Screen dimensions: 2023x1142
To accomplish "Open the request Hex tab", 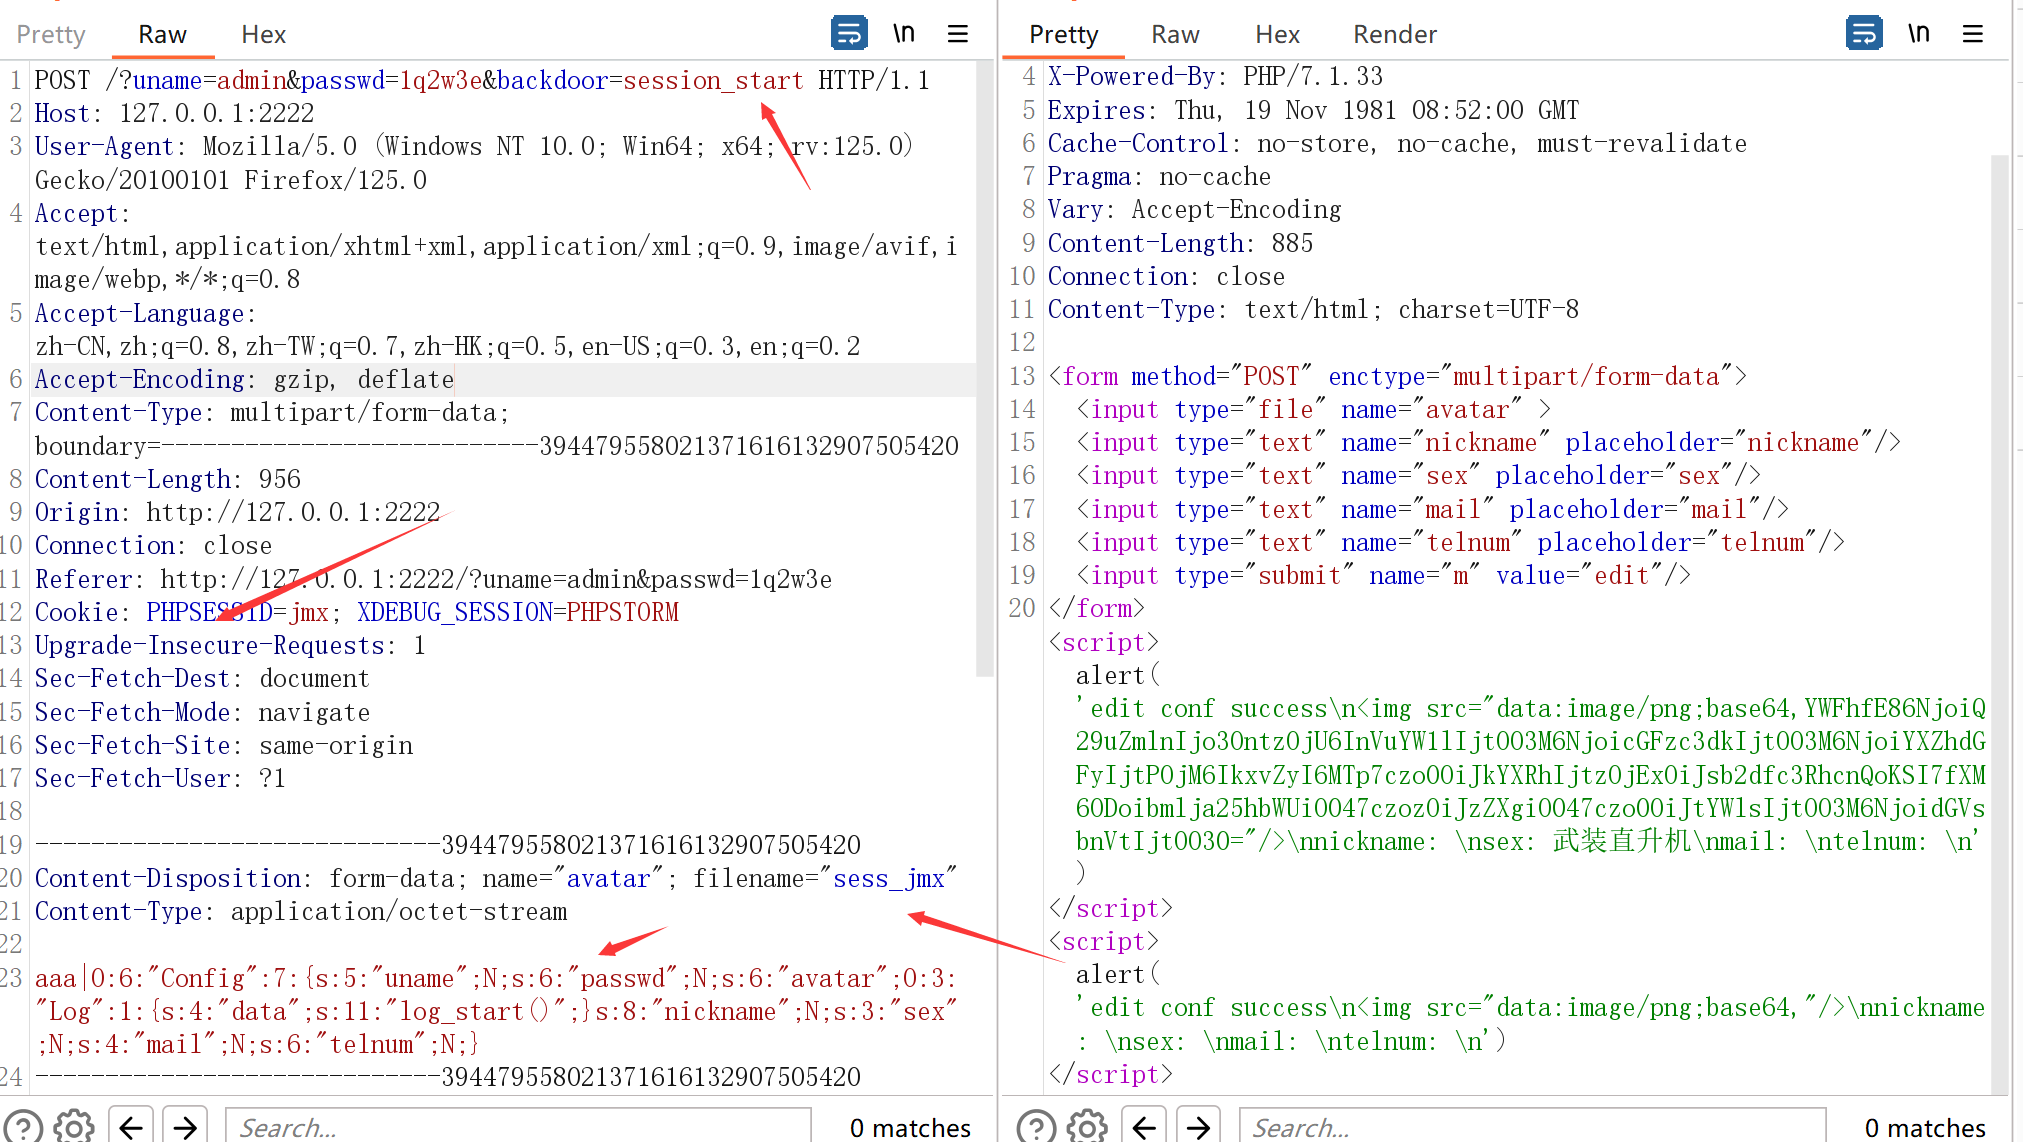I will click(x=263, y=35).
